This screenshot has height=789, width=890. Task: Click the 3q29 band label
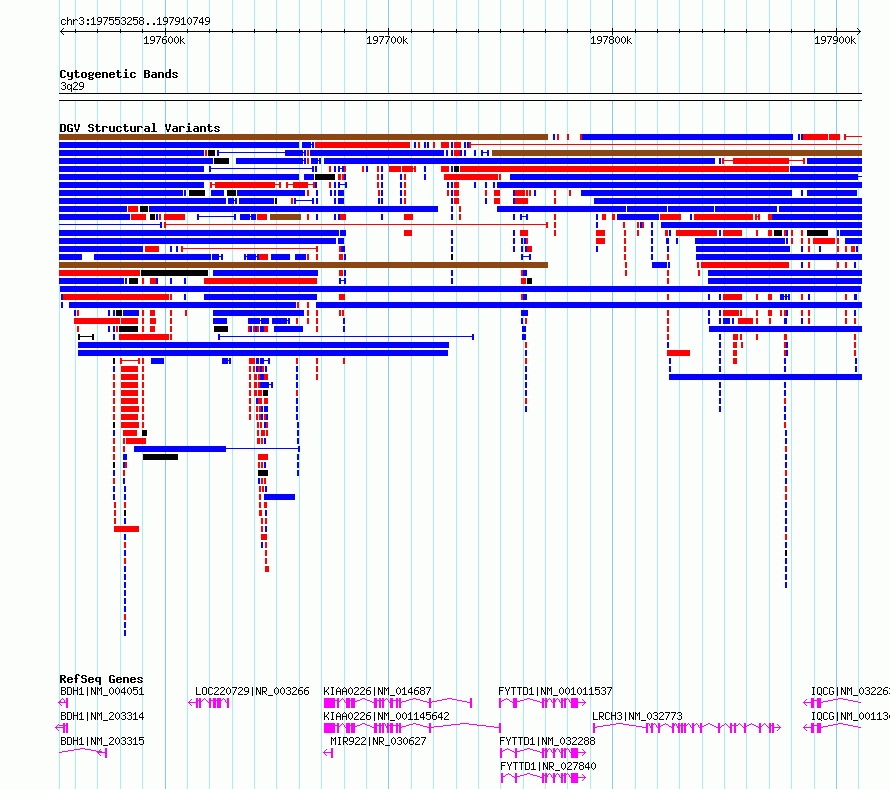click(x=72, y=86)
